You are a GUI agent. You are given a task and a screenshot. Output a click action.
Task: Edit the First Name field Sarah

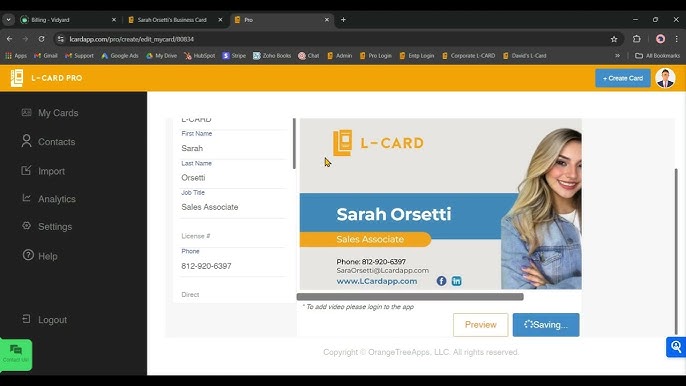pos(233,148)
